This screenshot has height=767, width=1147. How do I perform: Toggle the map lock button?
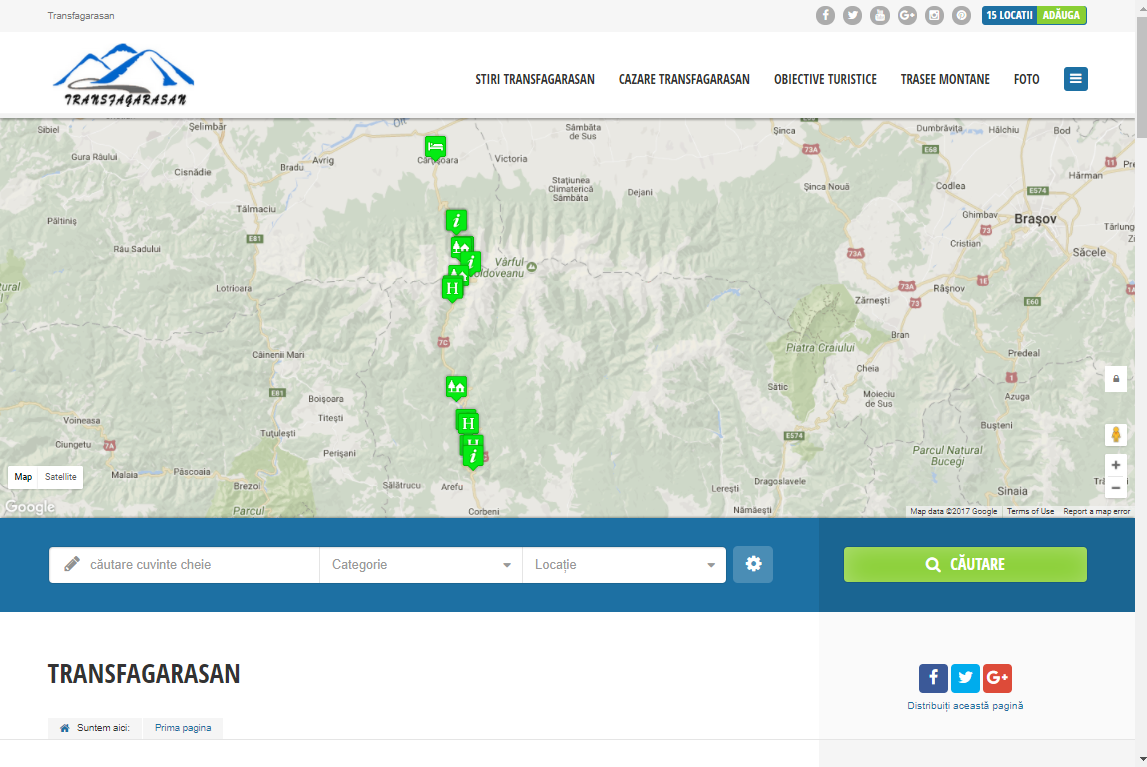(1116, 379)
